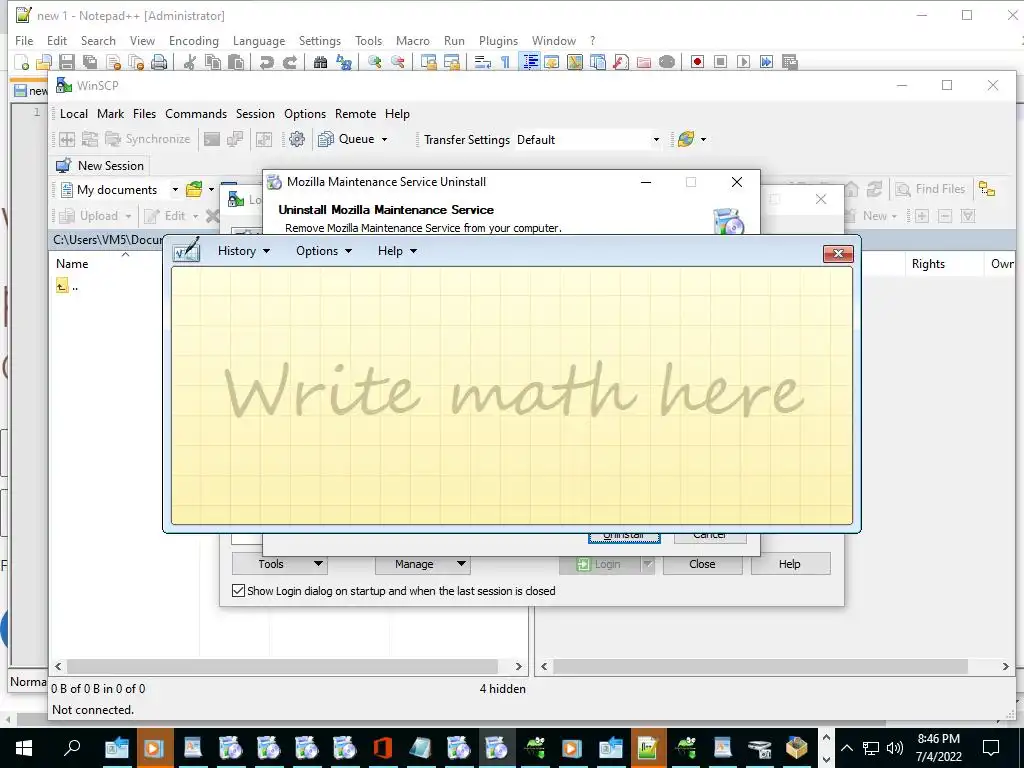Print the document using Notepad++ printer icon
The width and height of the screenshot is (1024, 768).
click(159, 62)
